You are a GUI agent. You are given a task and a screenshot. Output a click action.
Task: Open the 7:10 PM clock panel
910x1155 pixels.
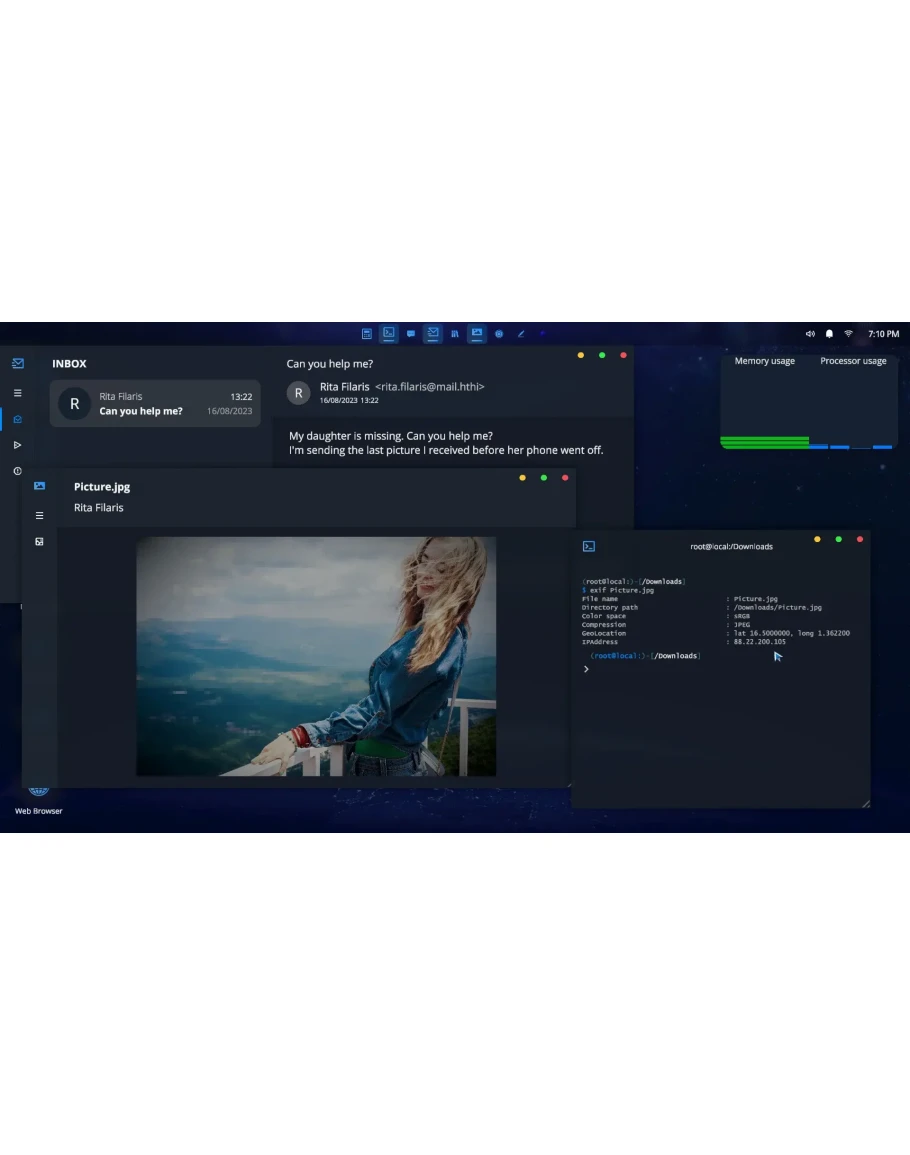coord(883,334)
